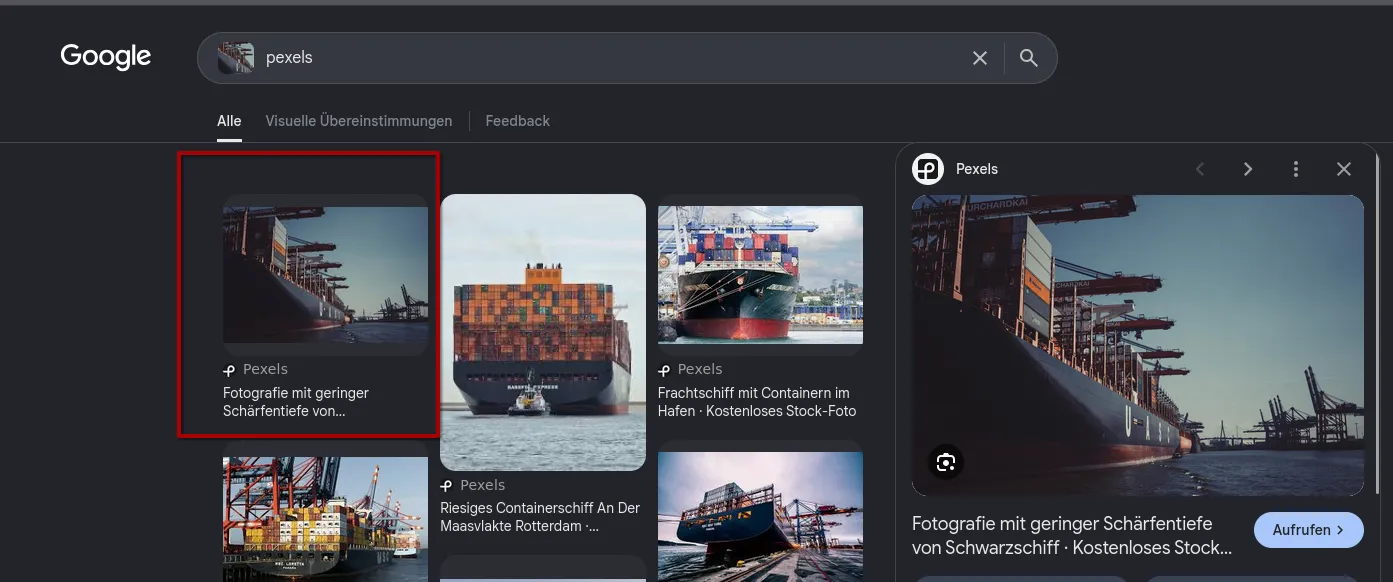Open the red-hulled cargo ship thumbnail
This screenshot has width=1393, height=582.
pyautogui.click(x=760, y=275)
